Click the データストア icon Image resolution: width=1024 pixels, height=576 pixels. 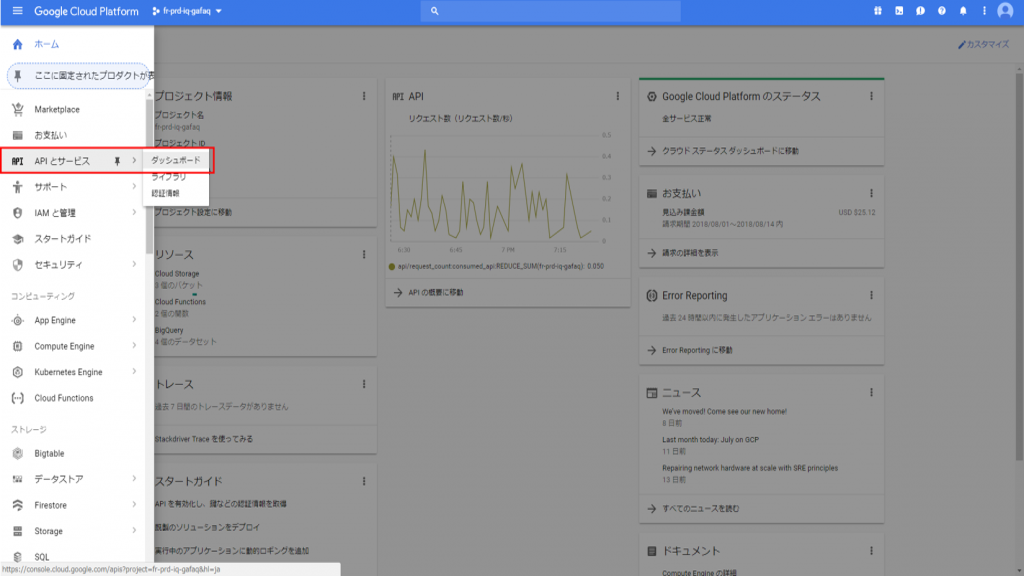click(x=18, y=479)
